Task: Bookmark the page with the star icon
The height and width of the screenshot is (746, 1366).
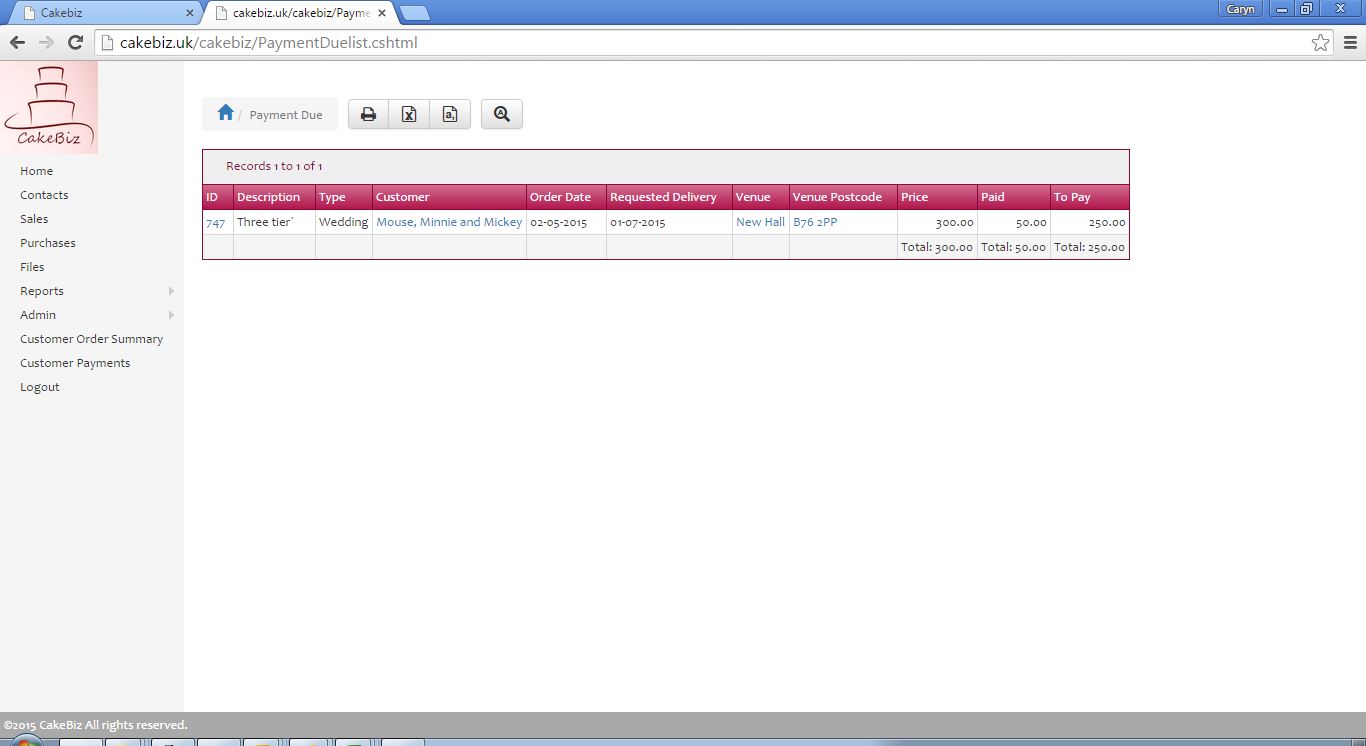Action: tap(1321, 42)
